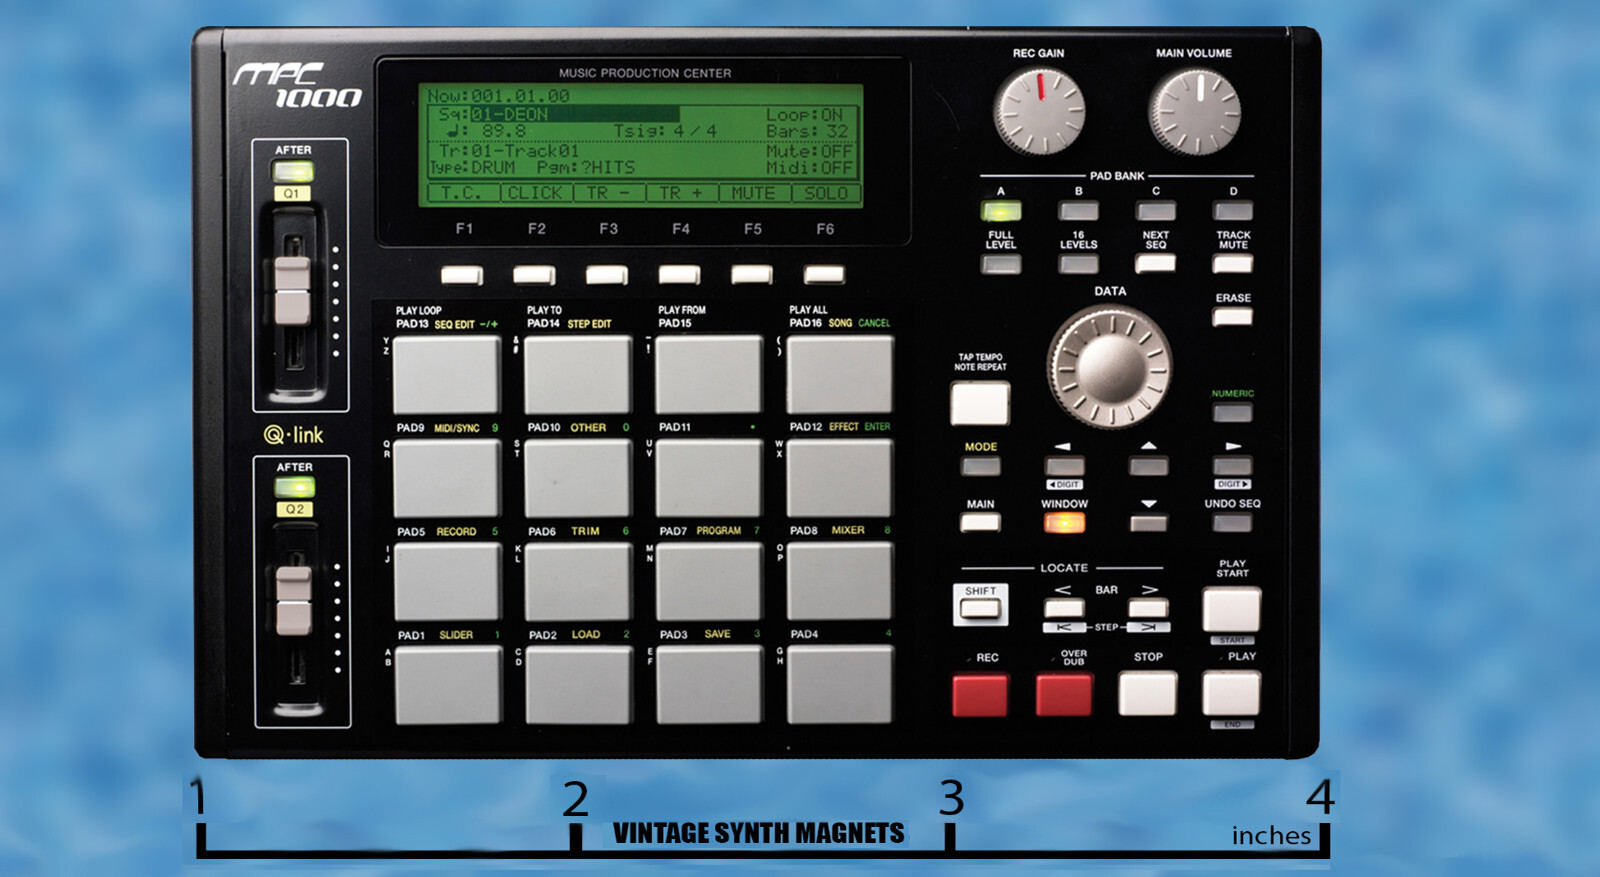Select pad bank A

tap(1001, 211)
